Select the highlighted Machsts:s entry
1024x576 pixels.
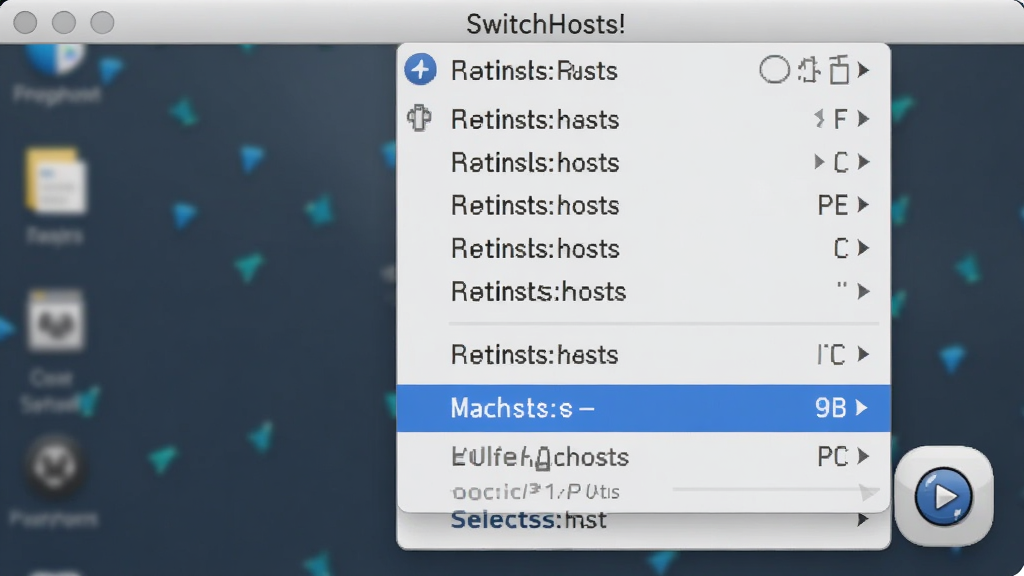point(643,408)
